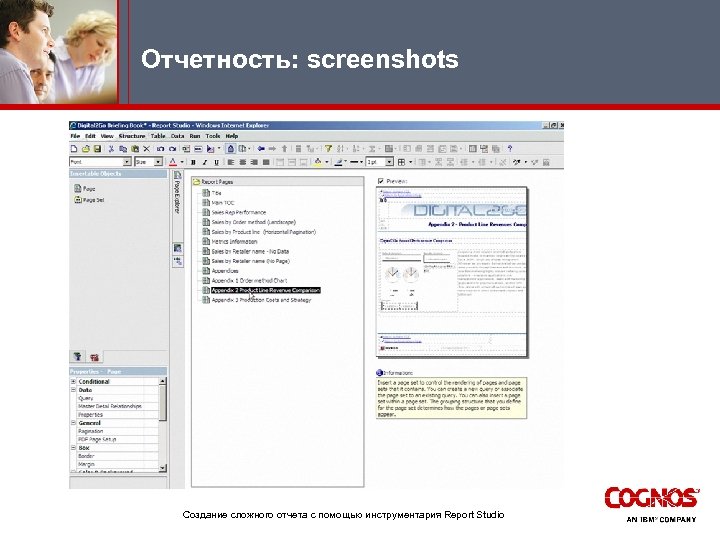Click the blue Back arrow icon
This screenshot has width=720, height=540.
261,149
